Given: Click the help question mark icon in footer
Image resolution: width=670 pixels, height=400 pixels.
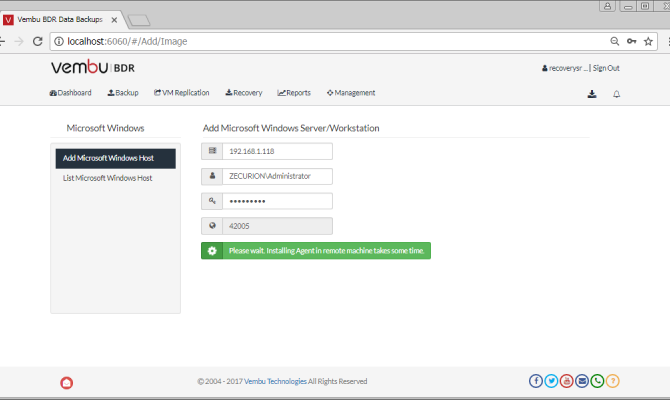Looking at the screenshot, I should [613, 381].
